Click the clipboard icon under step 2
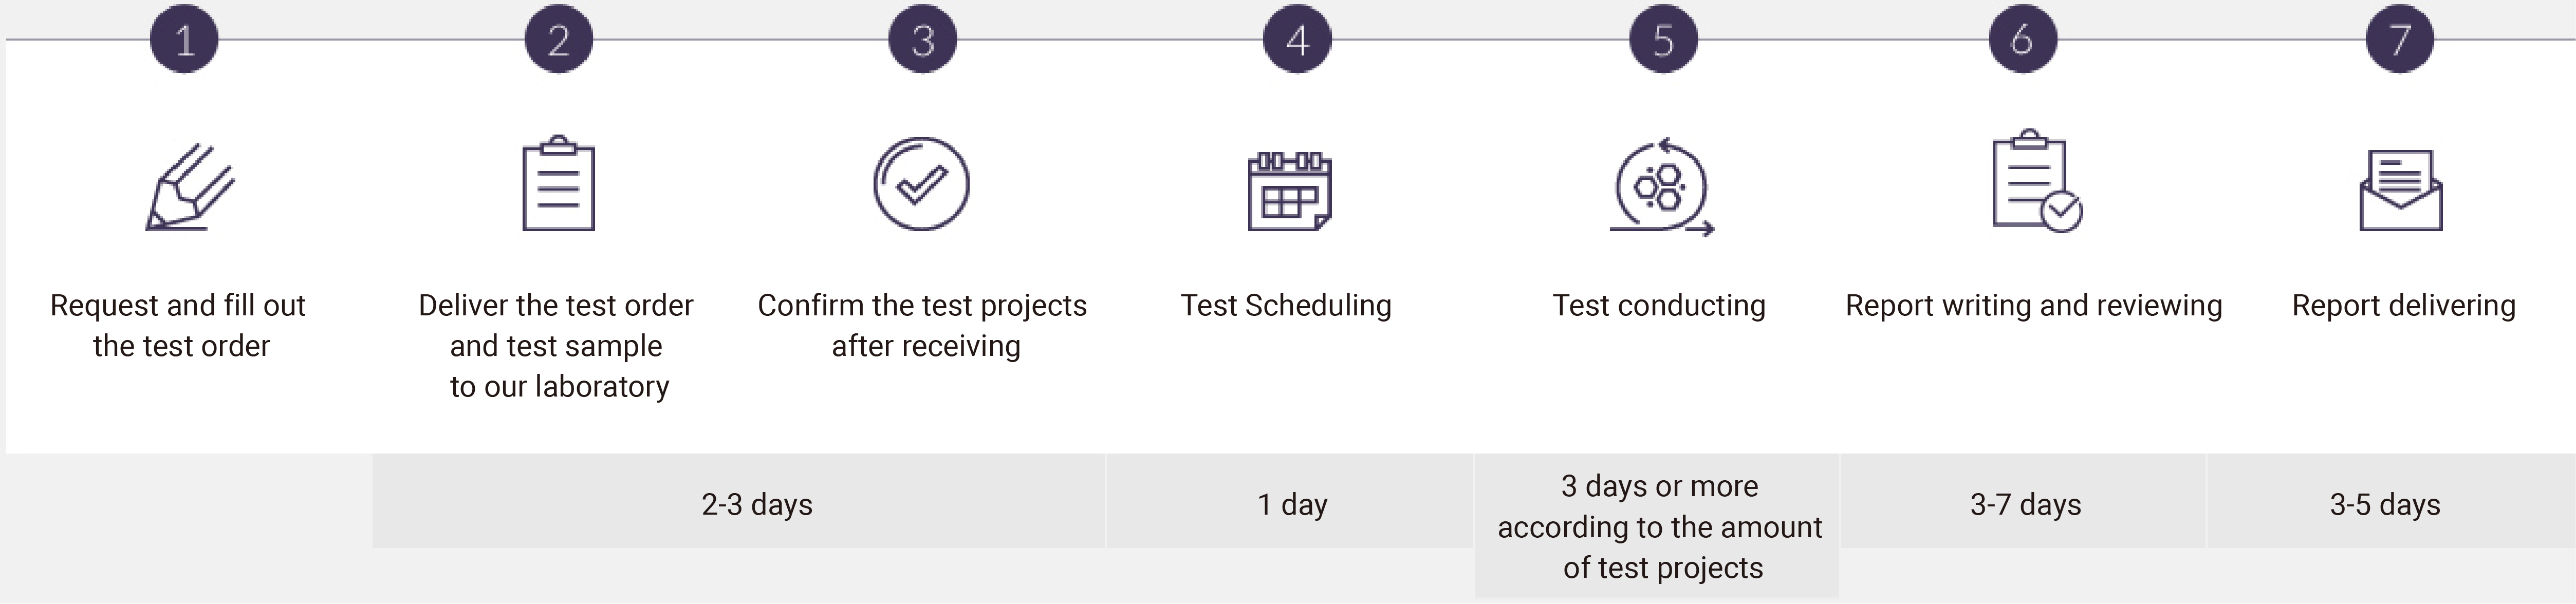2576x604 pixels. (x=559, y=183)
